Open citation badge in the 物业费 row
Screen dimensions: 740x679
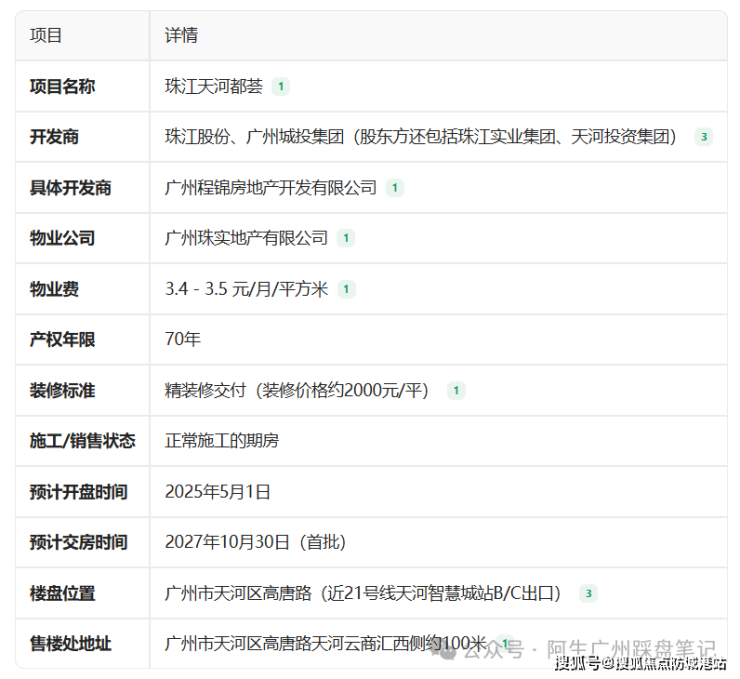[346, 289]
